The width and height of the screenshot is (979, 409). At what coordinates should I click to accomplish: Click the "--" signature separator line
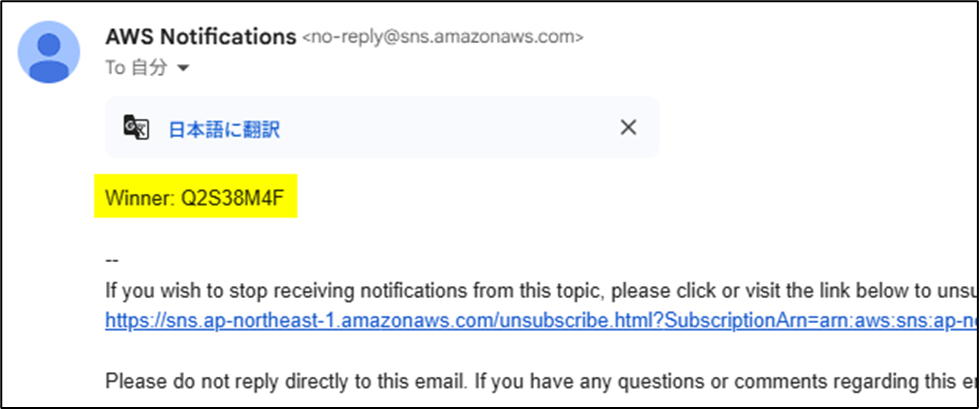112,262
